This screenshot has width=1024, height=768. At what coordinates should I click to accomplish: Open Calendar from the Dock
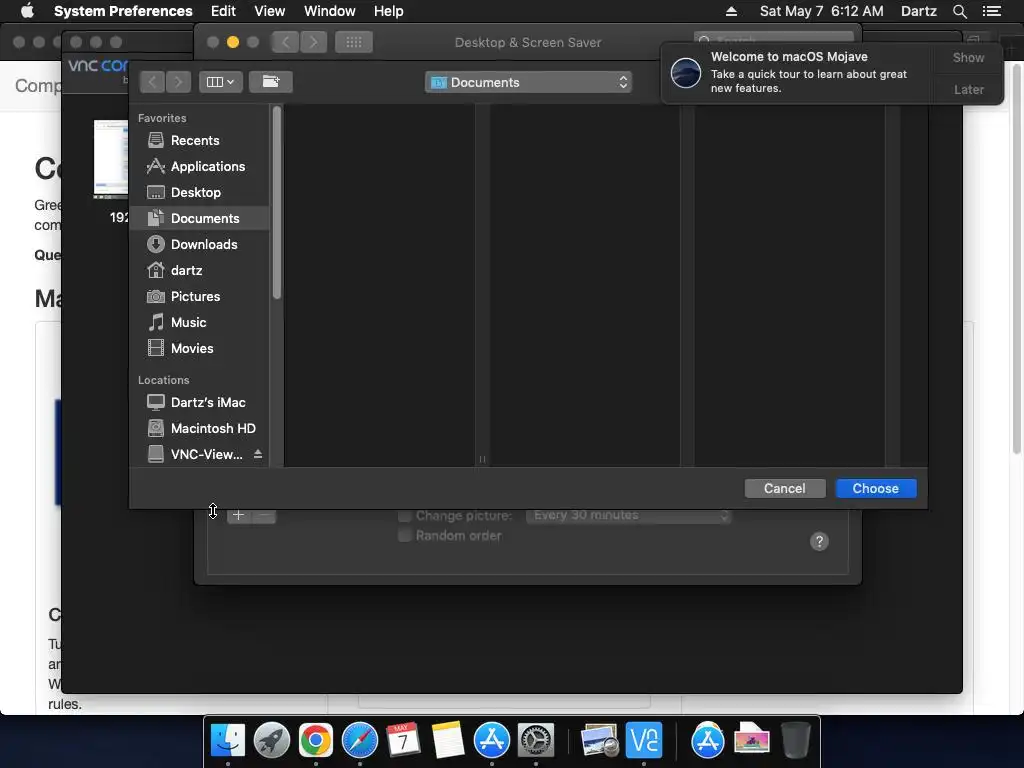(404, 741)
